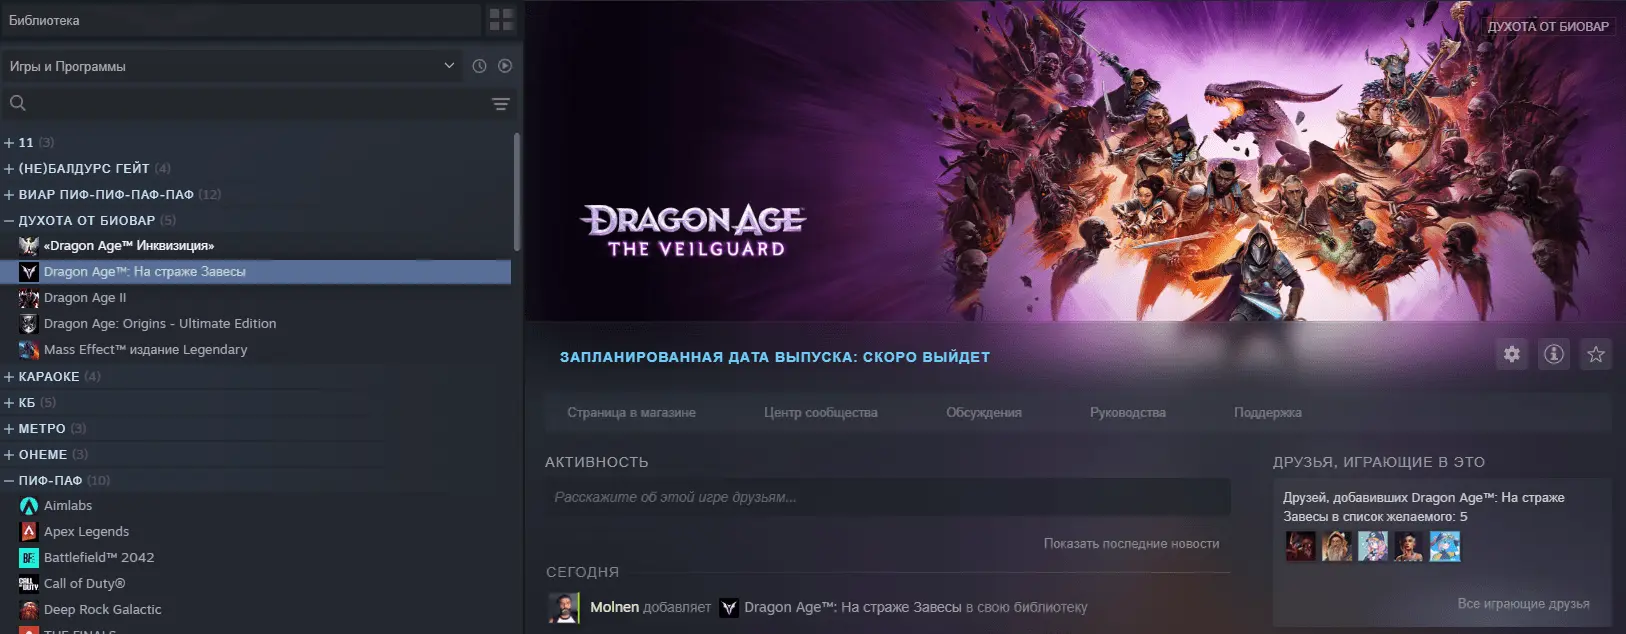The image size is (1626, 634).
Task: Toggle the ready-to-play filter icon
Action: (x=505, y=66)
